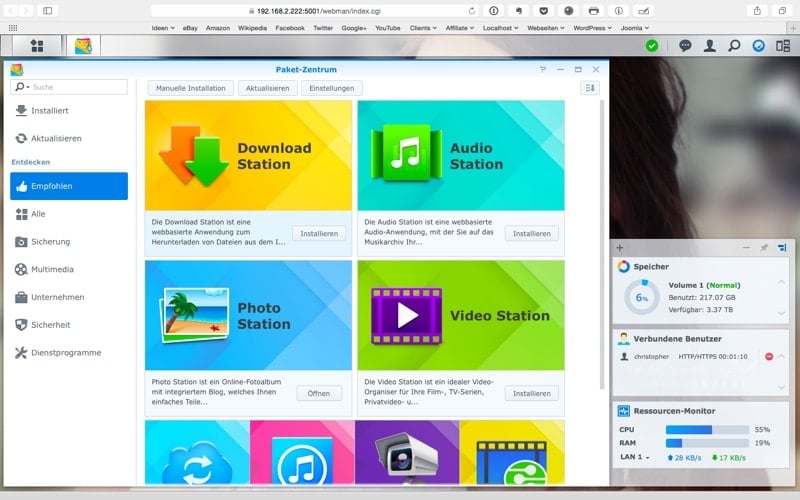800x500 pixels.
Task: Open Photo Station with Öffnen button
Action: tap(319, 393)
